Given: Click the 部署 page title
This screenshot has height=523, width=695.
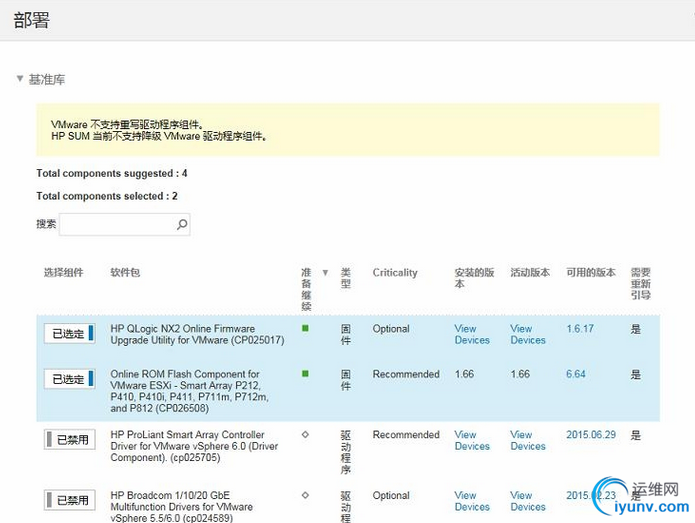Looking at the screenshot, I should [x=31, y=20].
